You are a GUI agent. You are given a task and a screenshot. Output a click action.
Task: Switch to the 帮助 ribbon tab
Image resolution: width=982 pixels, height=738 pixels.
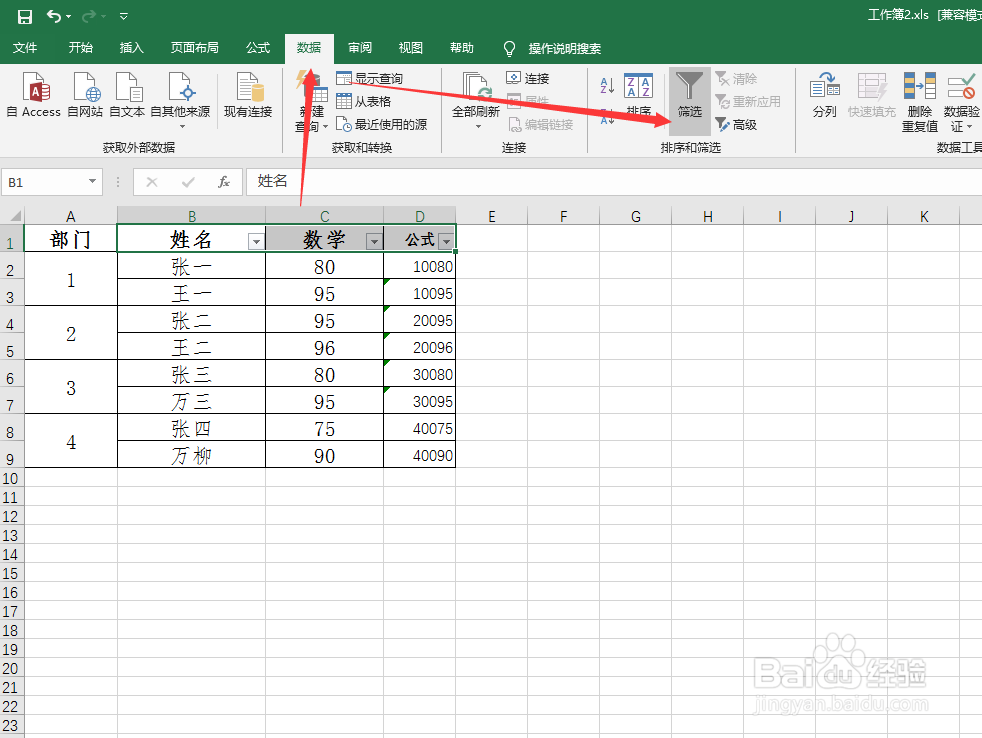pyautogui.click(x=462, y=48)
